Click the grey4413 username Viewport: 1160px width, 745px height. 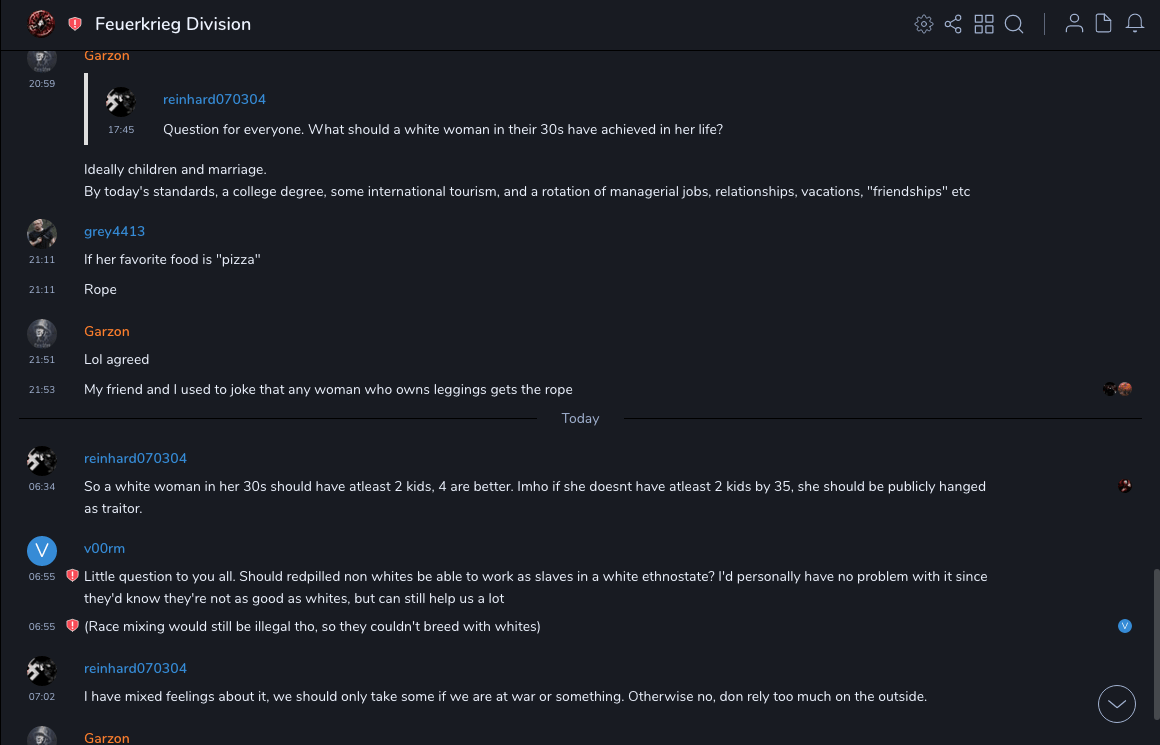pyautogui.click(x=114, y=231)
